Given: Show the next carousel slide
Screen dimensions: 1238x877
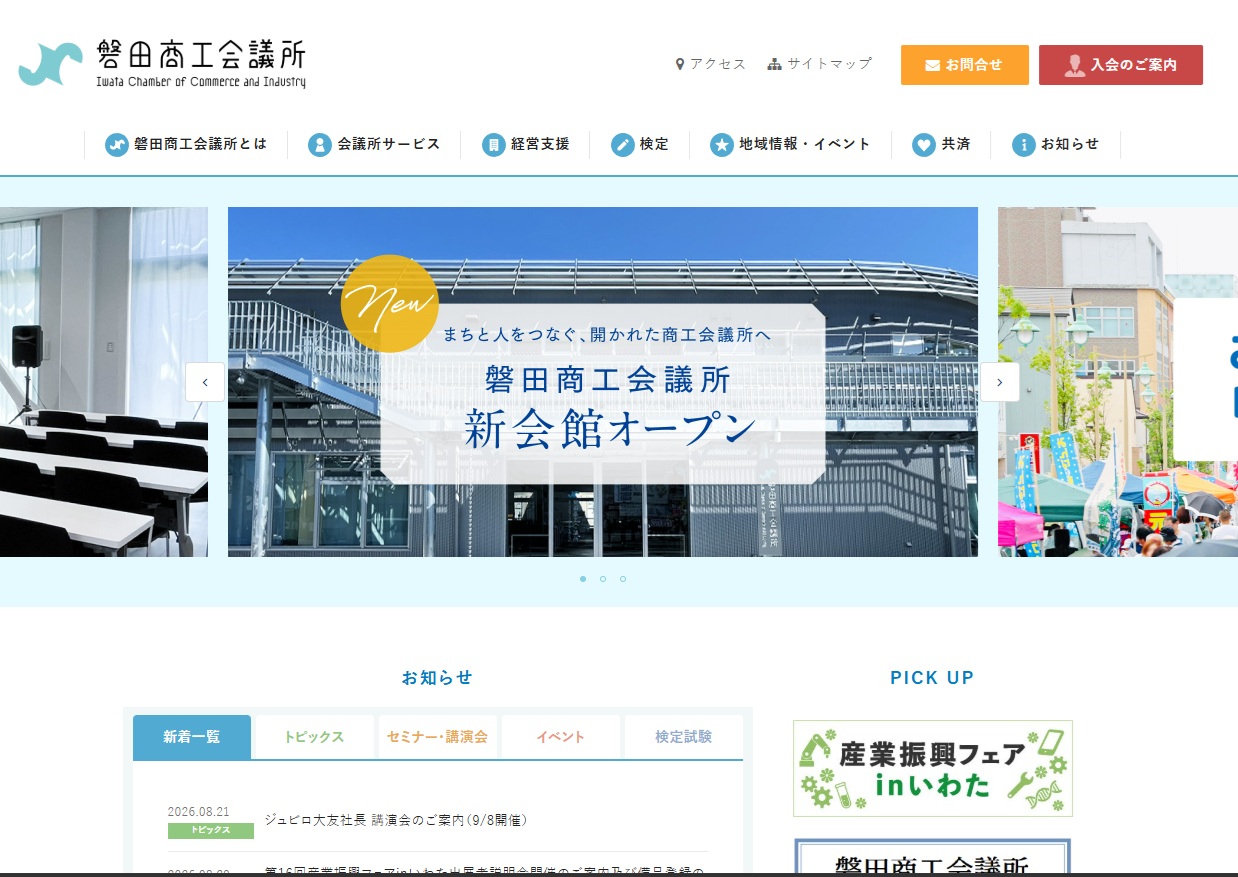Looking at the screenshot, I should pos(1000,382).
